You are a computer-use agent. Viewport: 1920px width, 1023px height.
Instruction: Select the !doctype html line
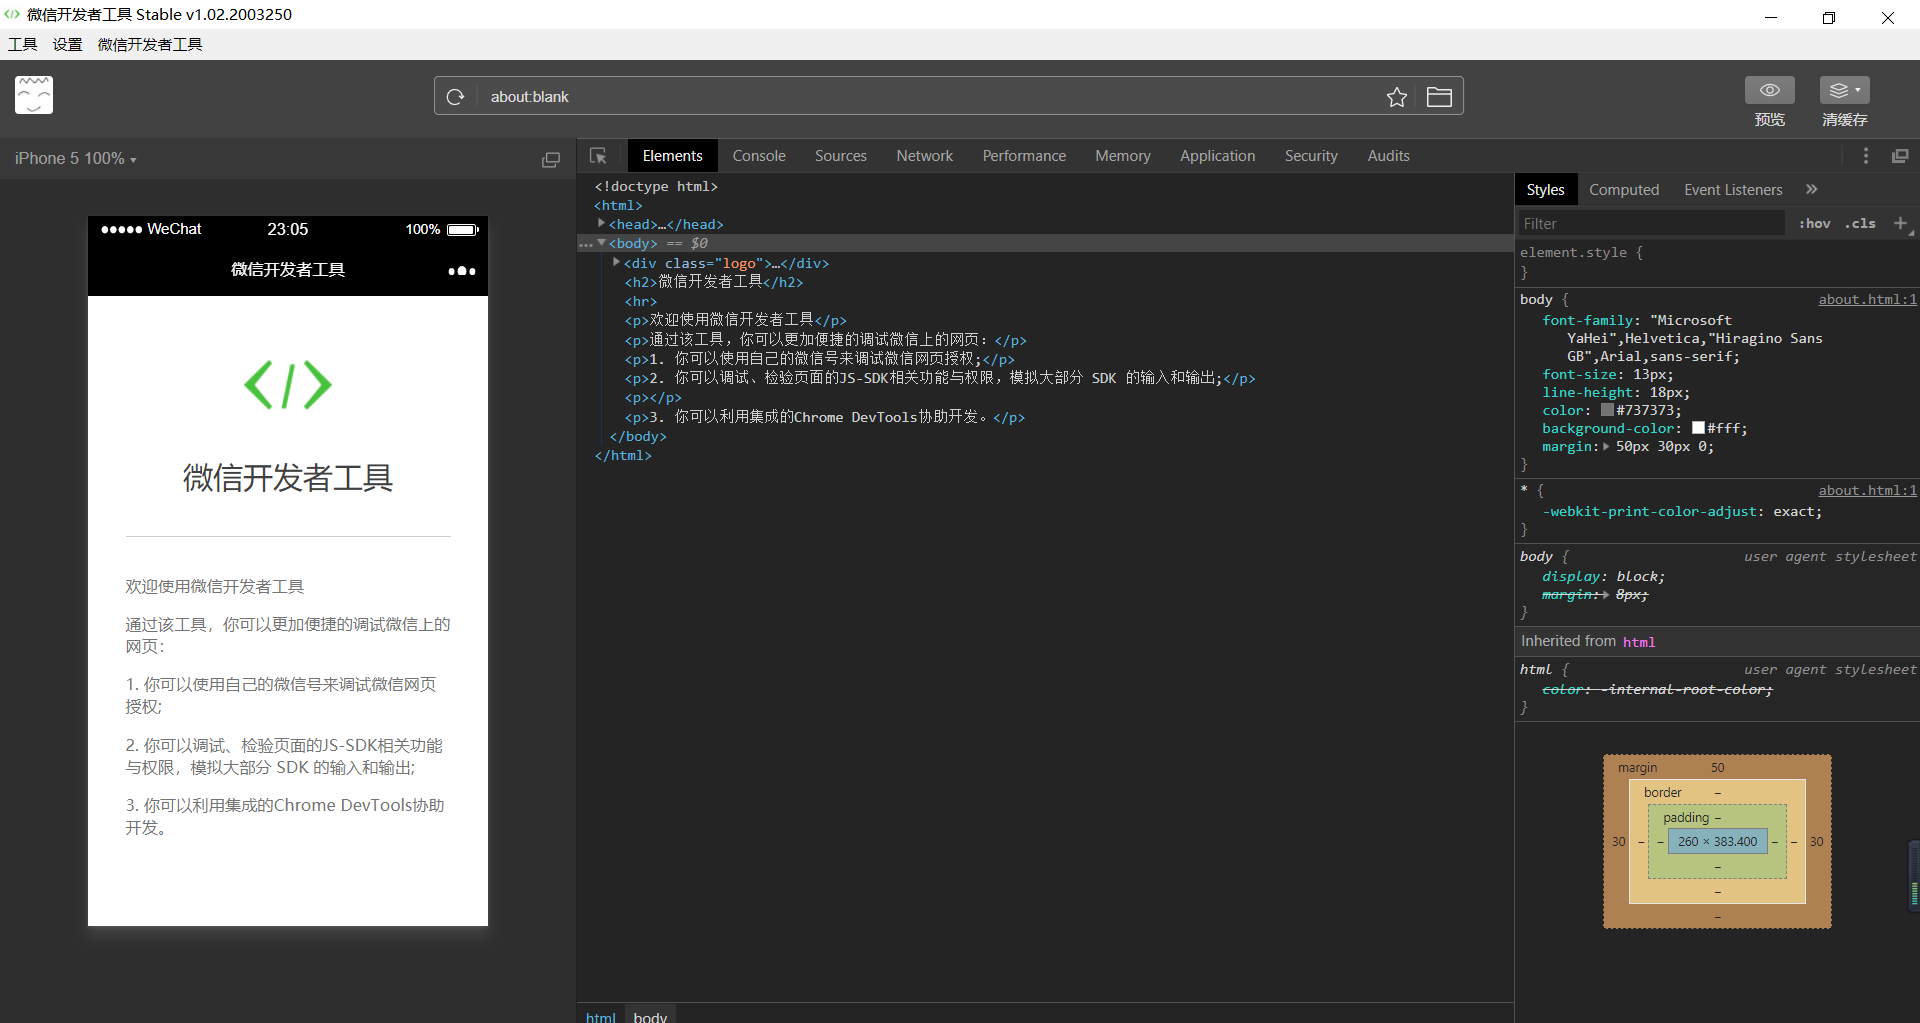[656, 186]
